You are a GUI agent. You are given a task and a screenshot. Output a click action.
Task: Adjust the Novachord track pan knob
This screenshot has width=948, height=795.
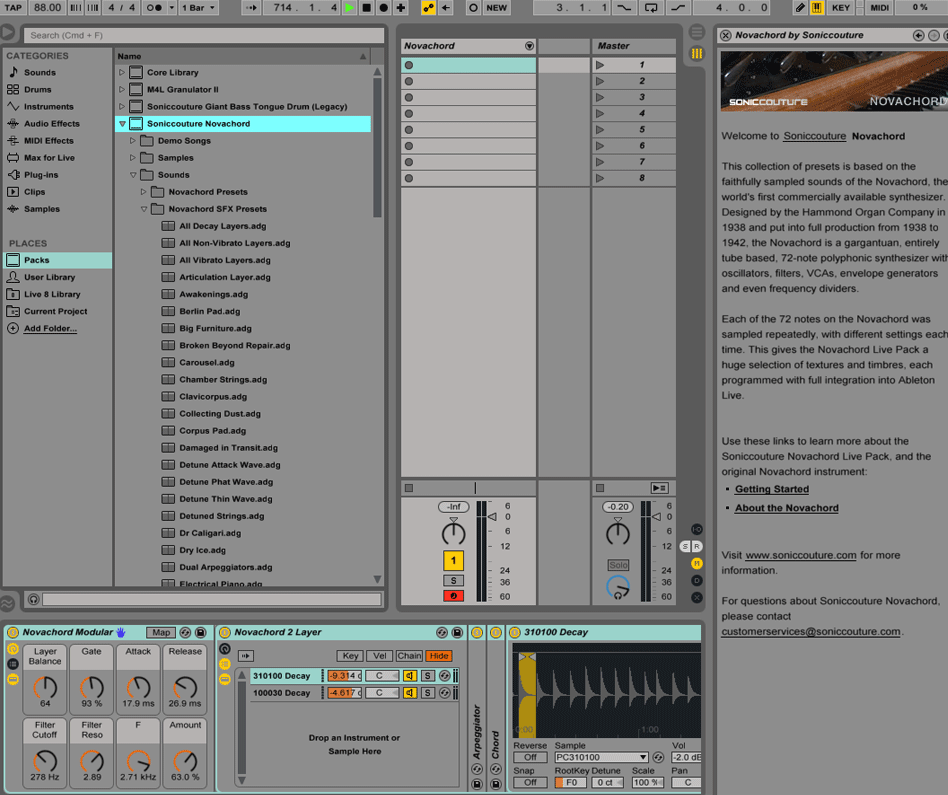pyautogui.click(x=453, y=533)
